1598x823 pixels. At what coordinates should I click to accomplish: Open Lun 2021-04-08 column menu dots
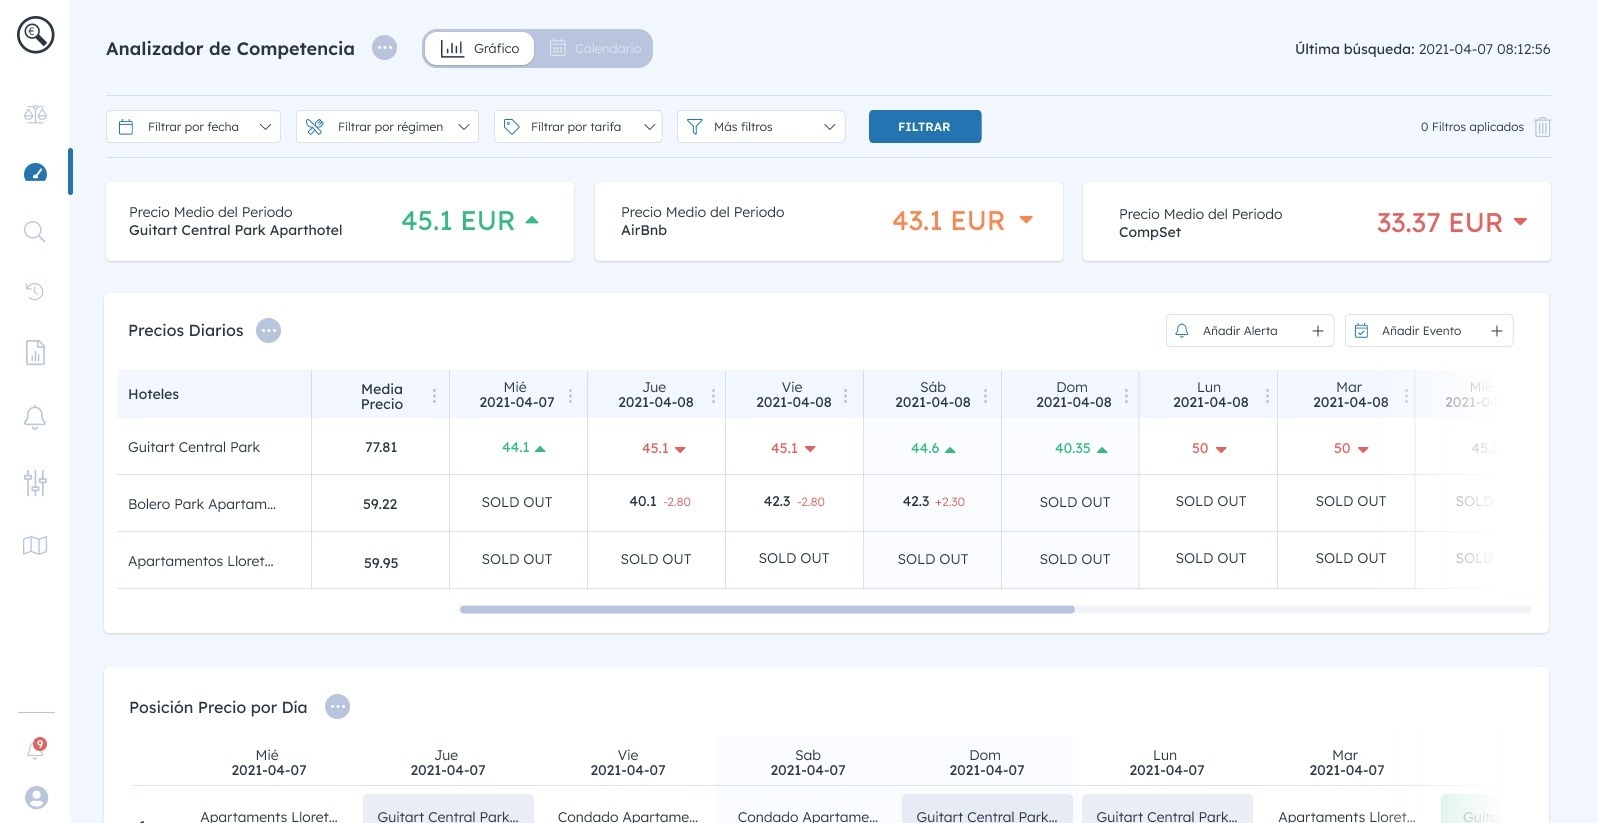tap(1267, 396)
